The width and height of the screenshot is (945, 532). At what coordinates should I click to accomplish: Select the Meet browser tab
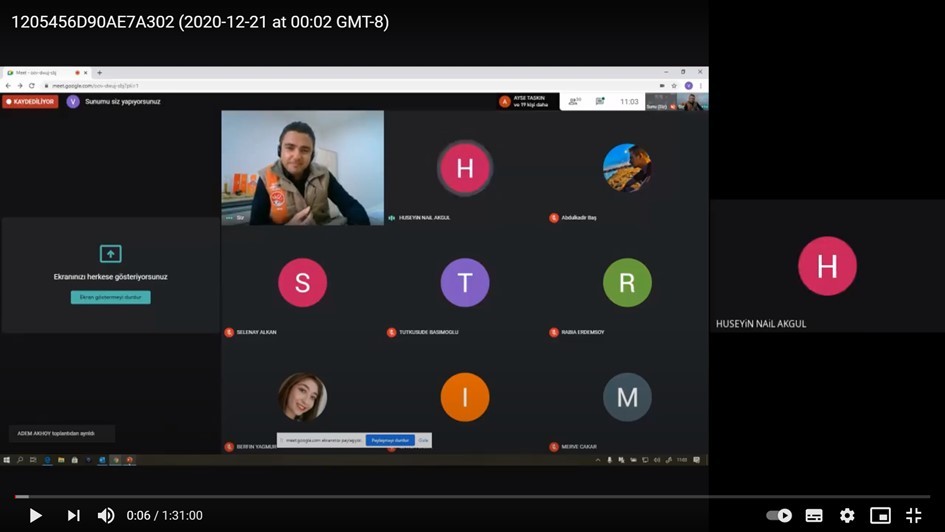pyautogui.click(x=45, y=73)
